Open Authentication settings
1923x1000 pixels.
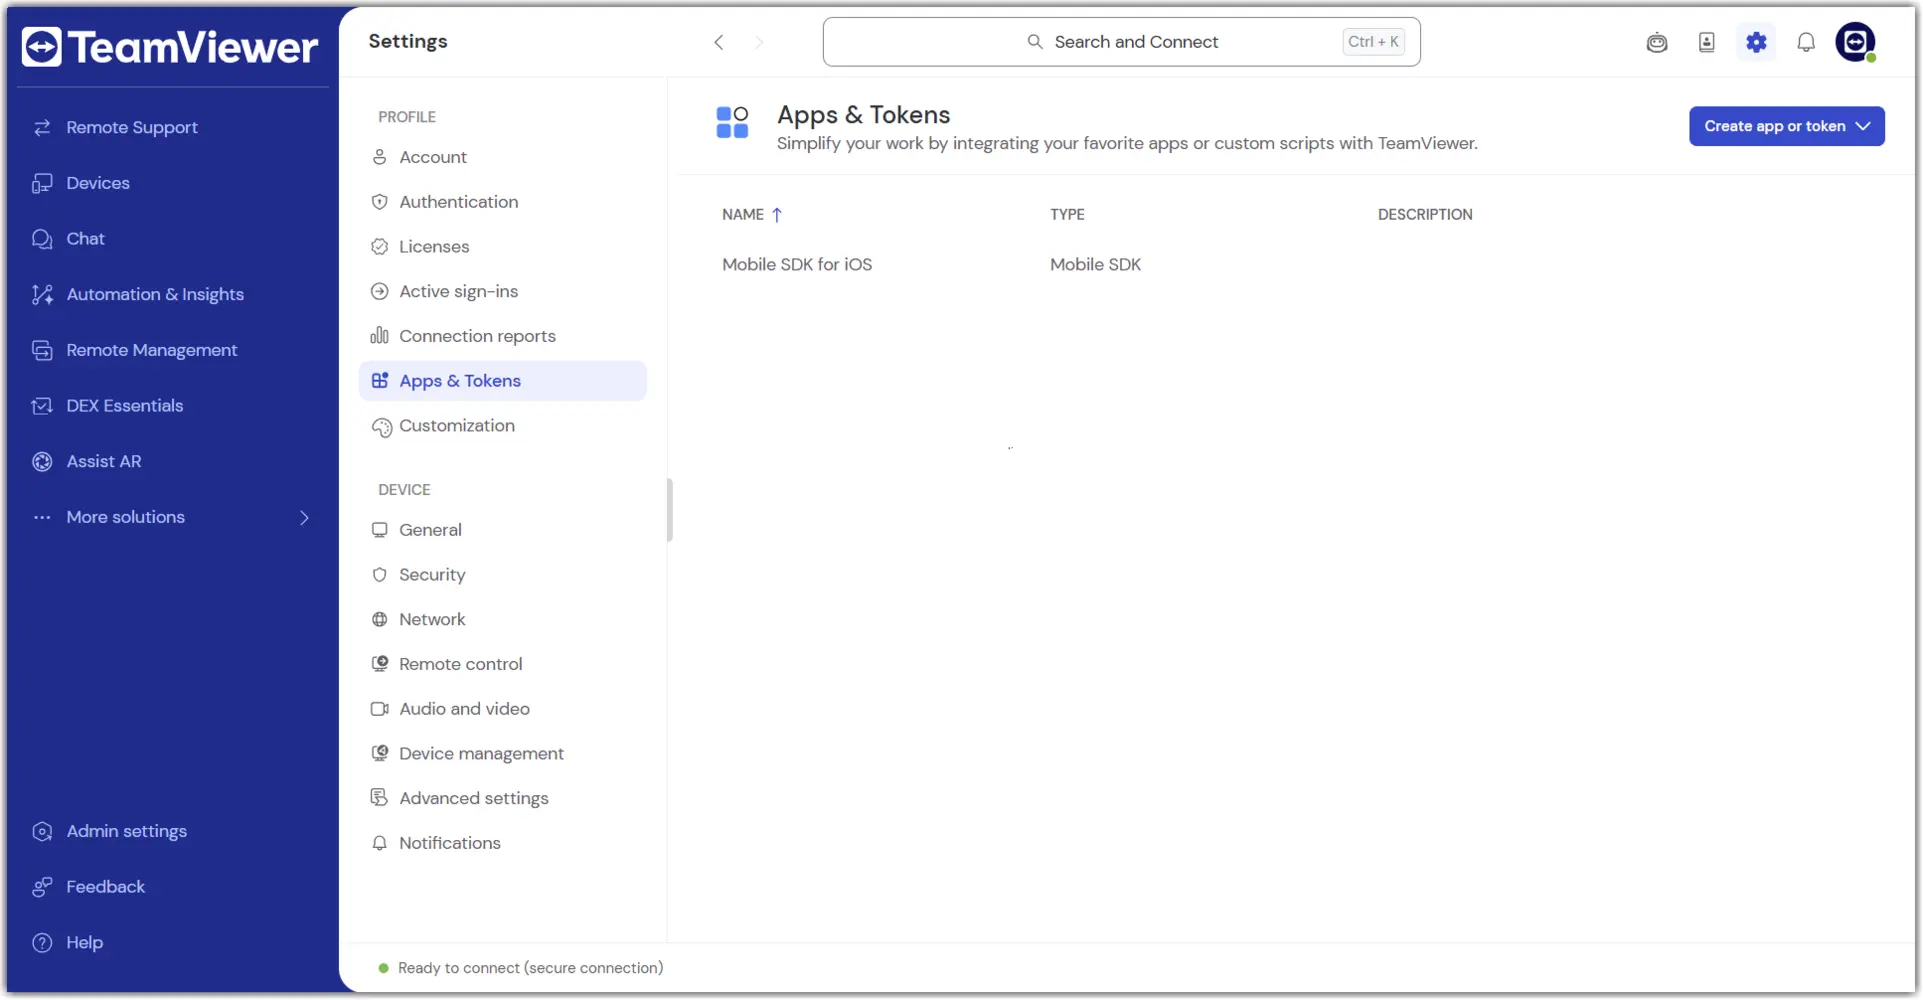pos(503,202)
